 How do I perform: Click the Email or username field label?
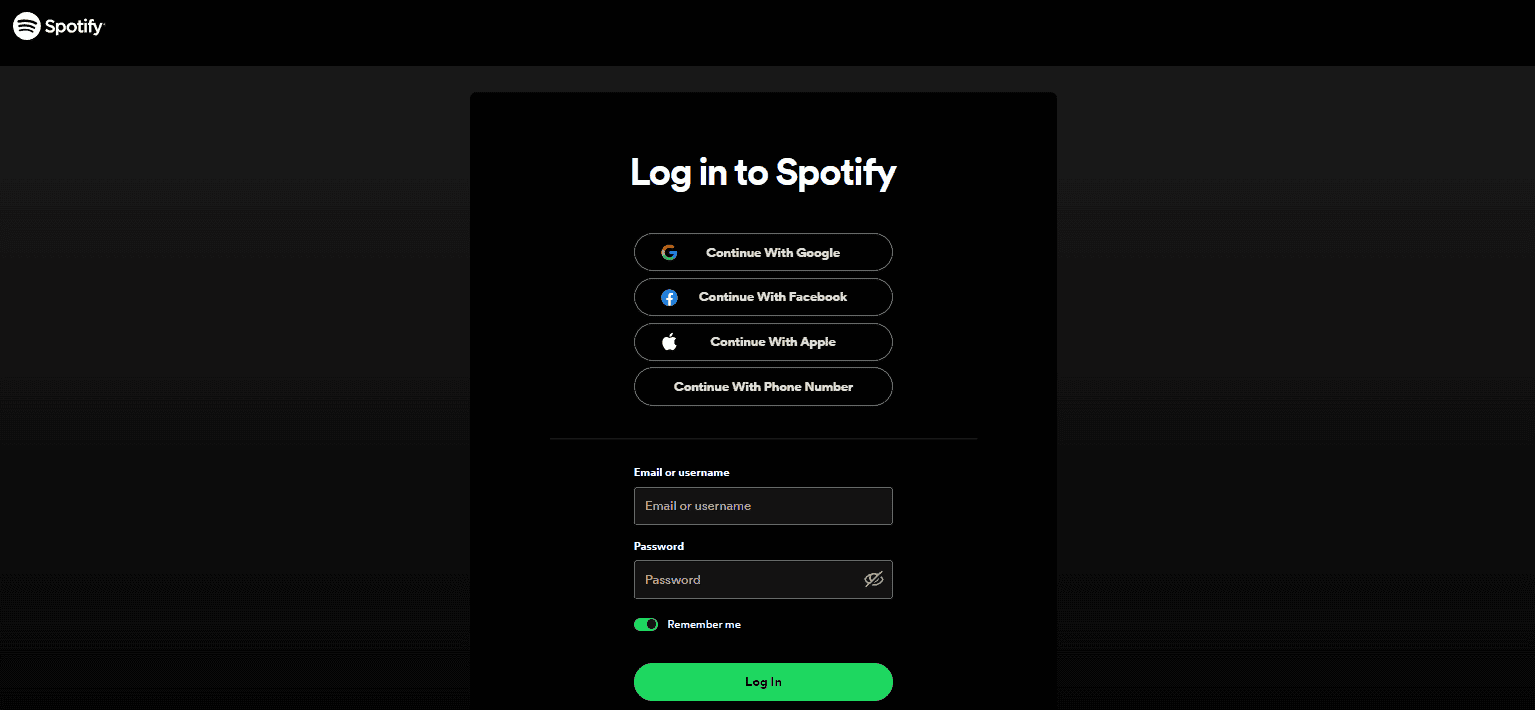tap(682, 472)
